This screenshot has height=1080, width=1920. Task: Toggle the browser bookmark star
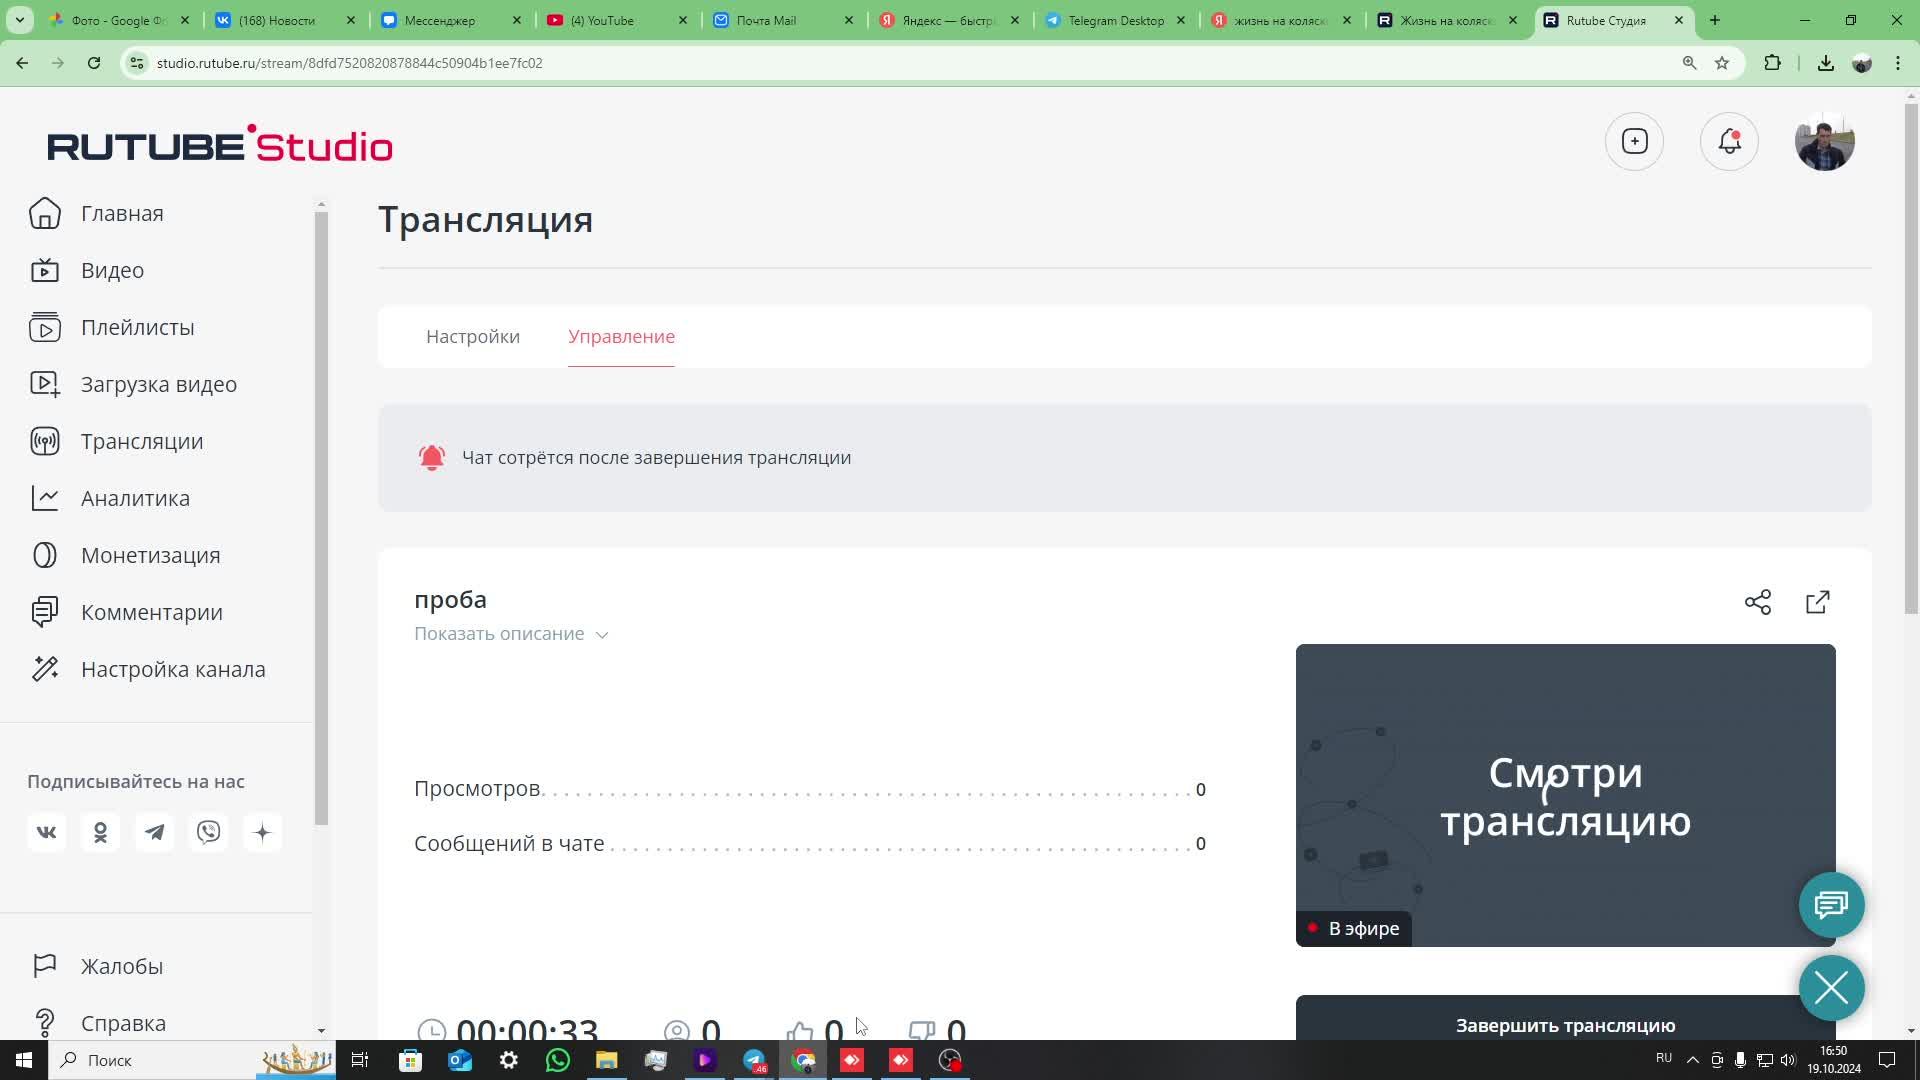tap(1722, 62)
